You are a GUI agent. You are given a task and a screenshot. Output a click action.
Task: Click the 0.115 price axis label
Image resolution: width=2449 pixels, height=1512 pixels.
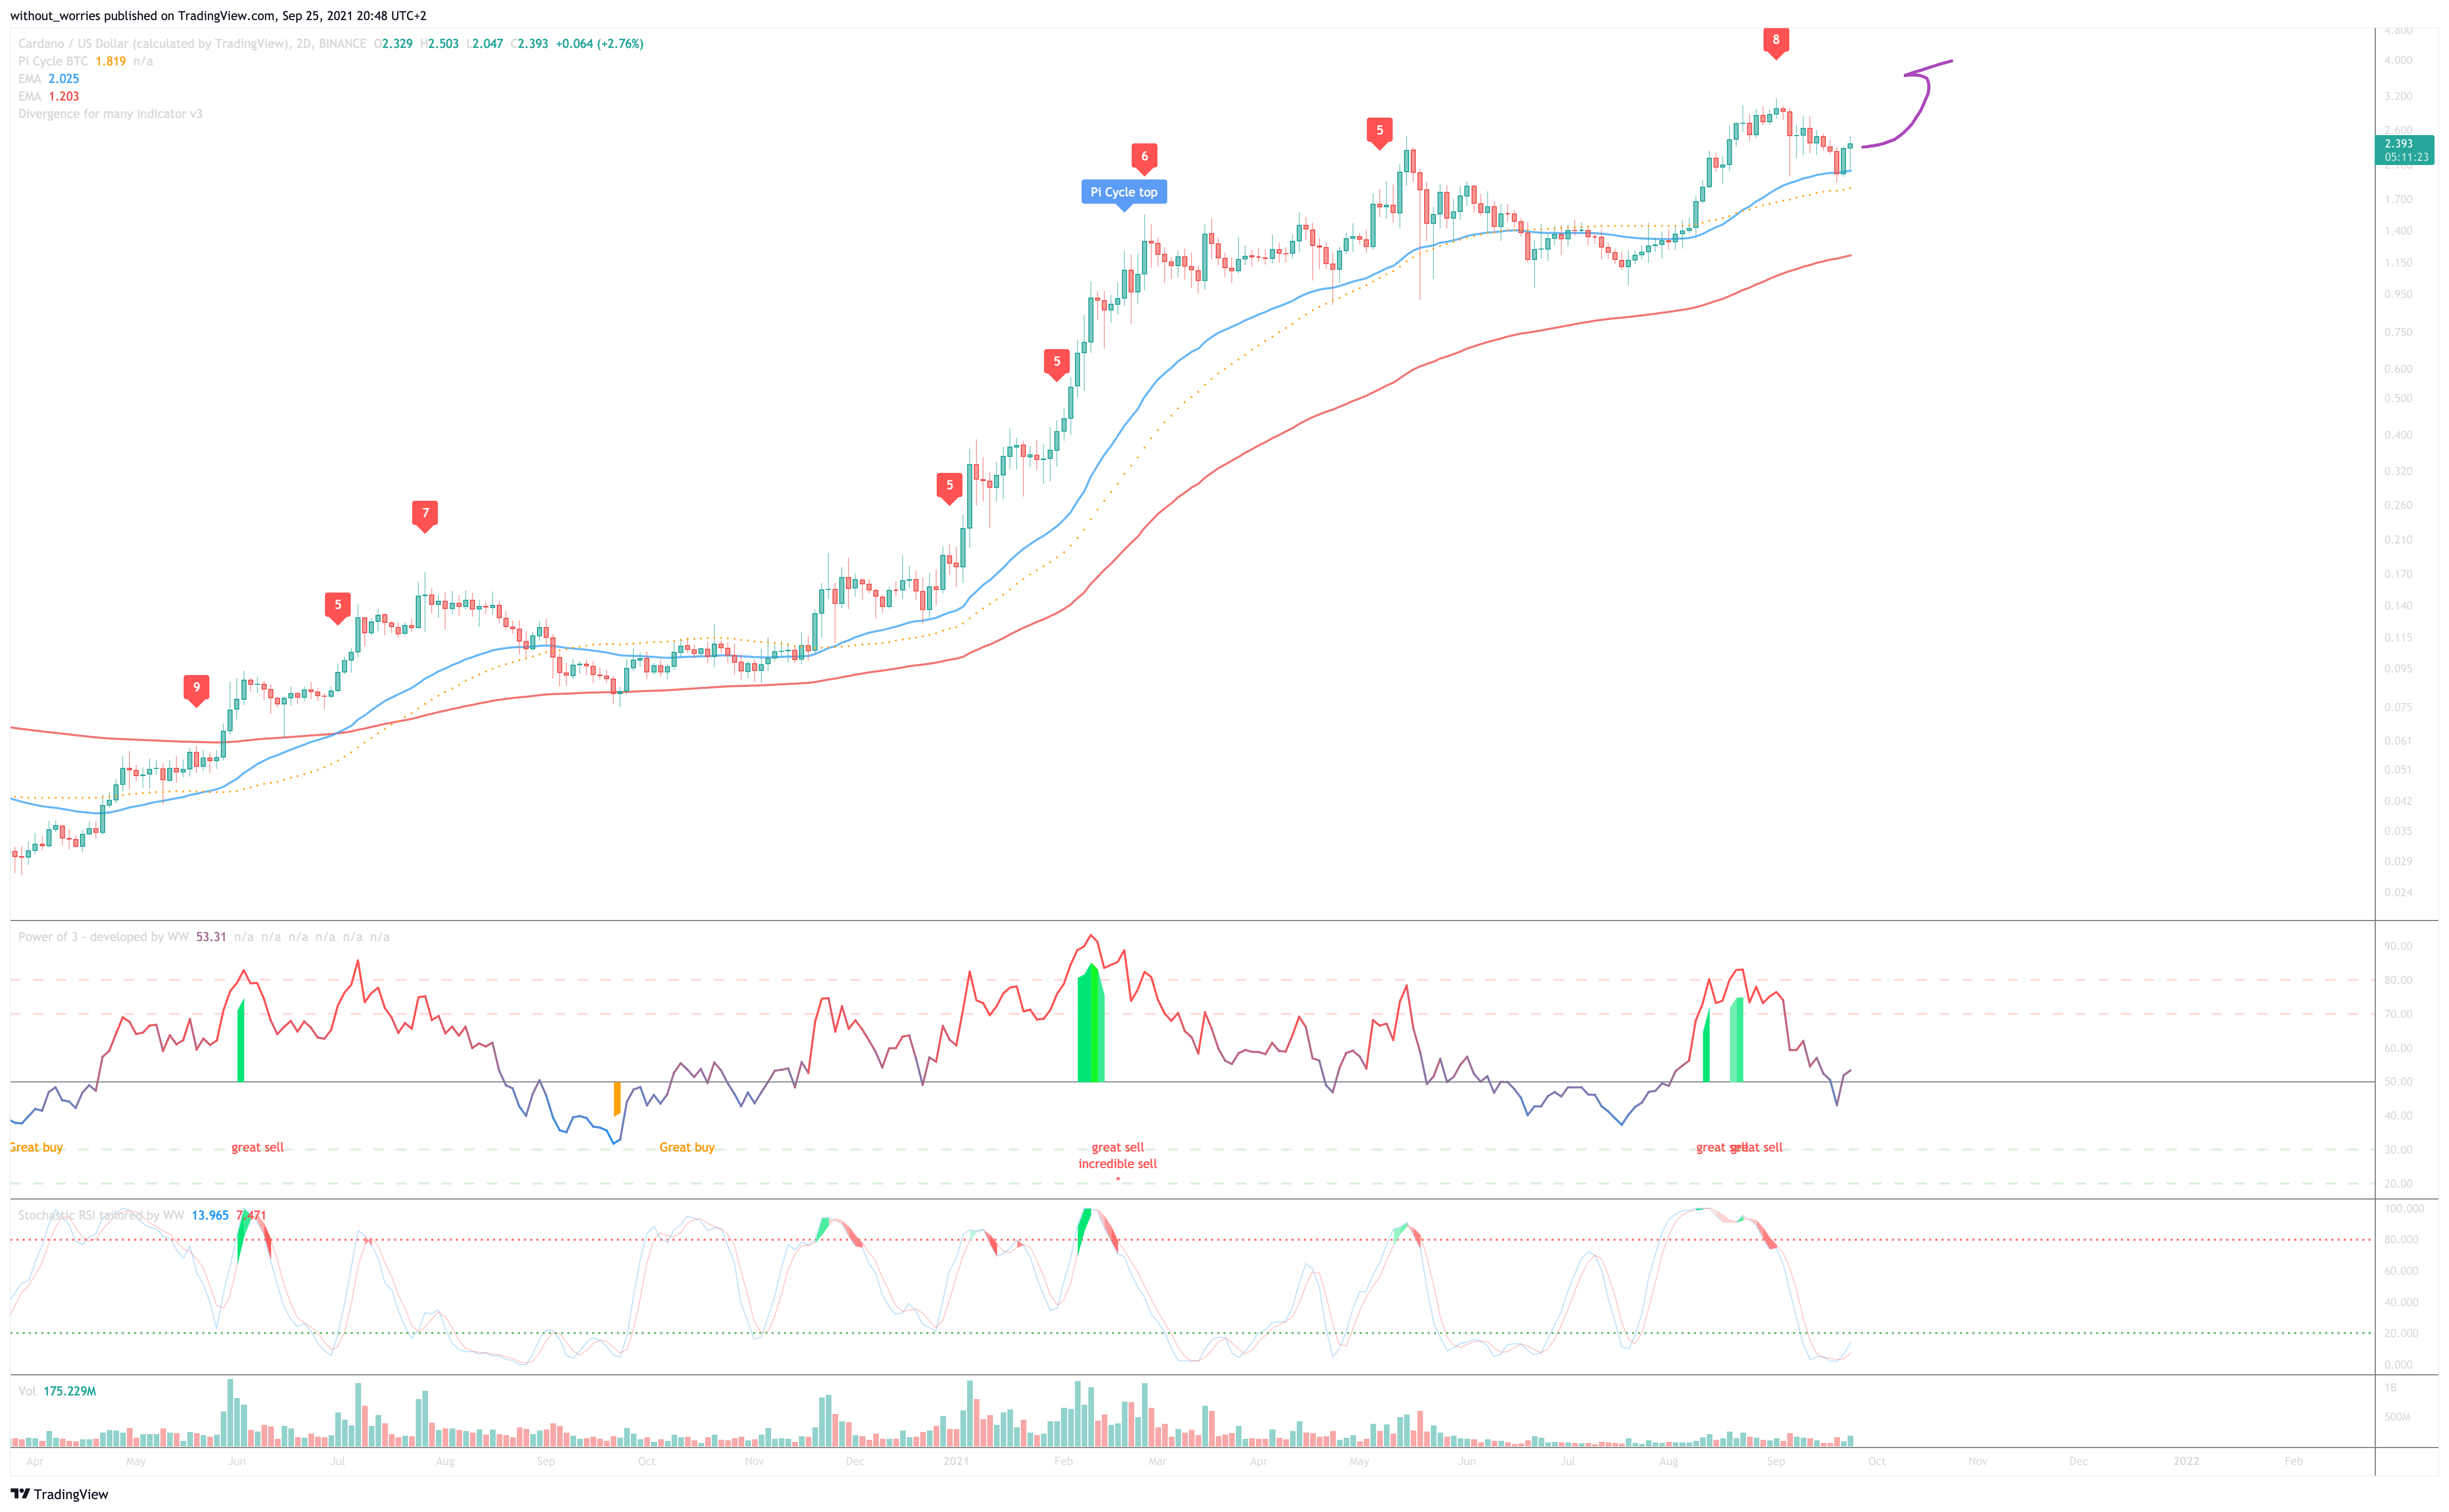[x=2398, y=638]
